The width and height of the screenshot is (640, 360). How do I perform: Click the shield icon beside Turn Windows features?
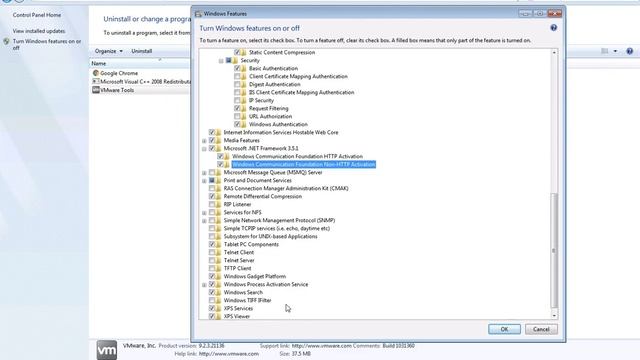[x=6, y=42]
